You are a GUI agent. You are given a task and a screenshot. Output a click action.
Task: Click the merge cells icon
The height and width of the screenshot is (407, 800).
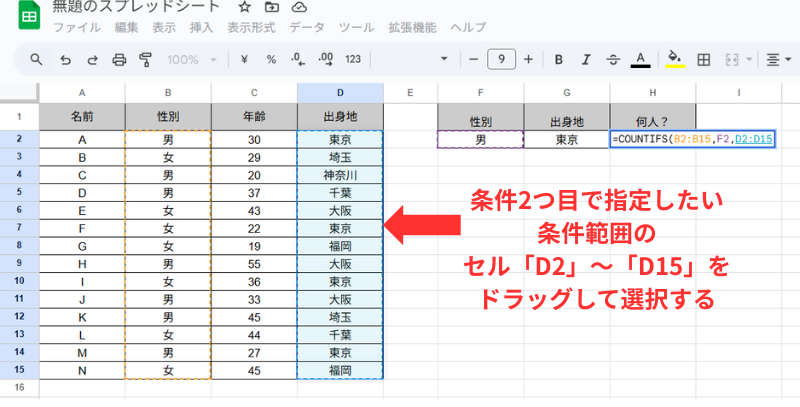[732, 60]
